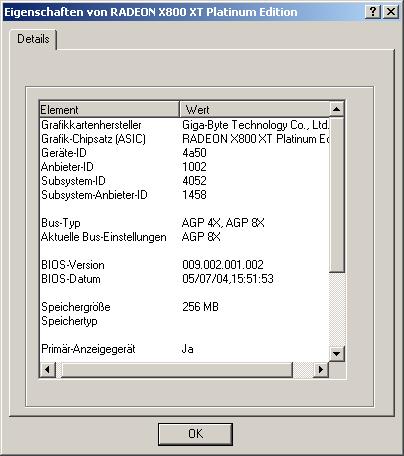Image resolution: width=404 pixels, height=456 pixels.
Task: Select the Geräte-ID row
Action: coord(184,153)
